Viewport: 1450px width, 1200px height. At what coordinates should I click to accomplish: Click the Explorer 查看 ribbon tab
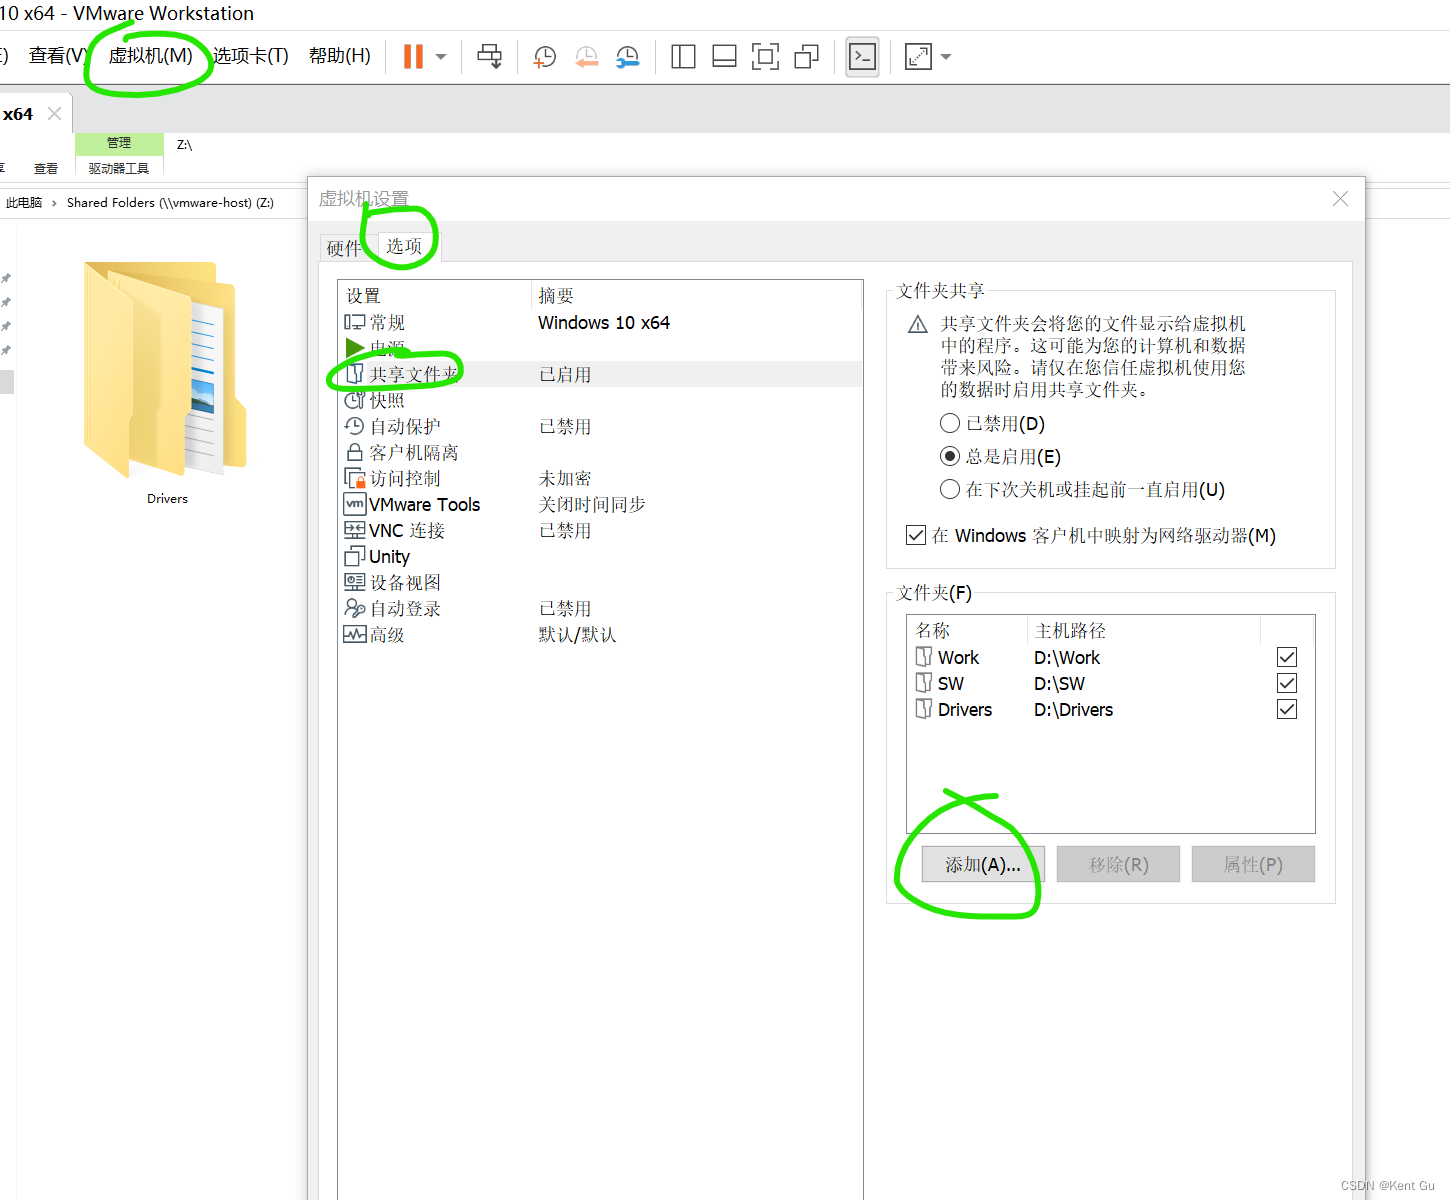(46, 168)
